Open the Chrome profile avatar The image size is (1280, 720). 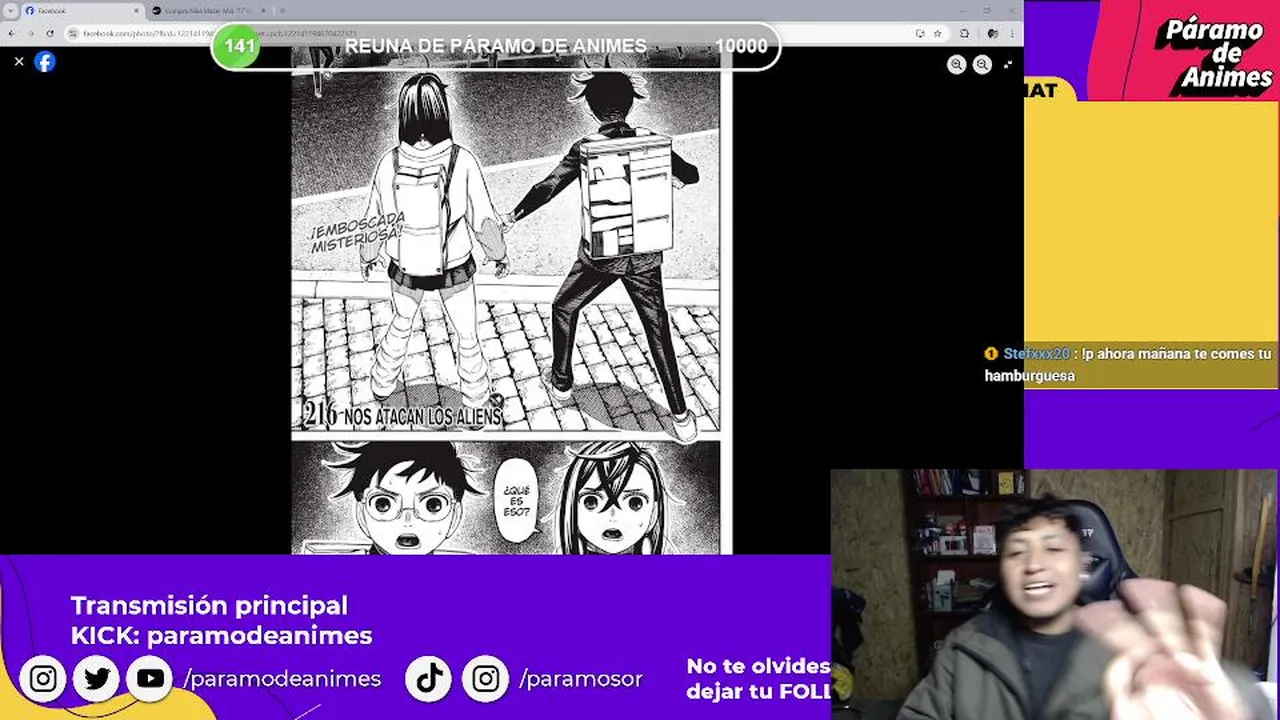pos(992,33)
